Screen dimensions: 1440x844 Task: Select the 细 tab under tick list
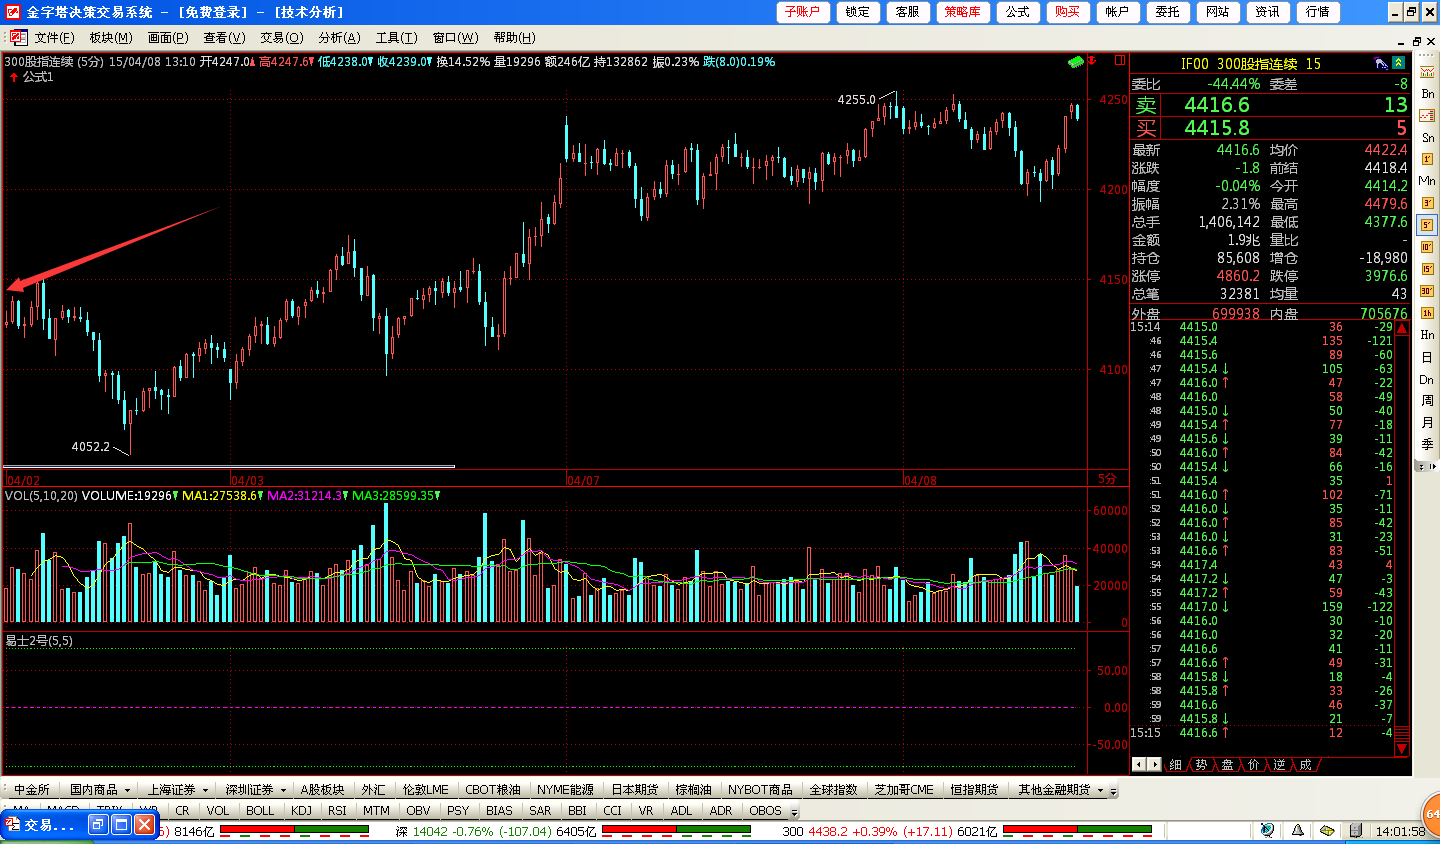pos(1176,765)
